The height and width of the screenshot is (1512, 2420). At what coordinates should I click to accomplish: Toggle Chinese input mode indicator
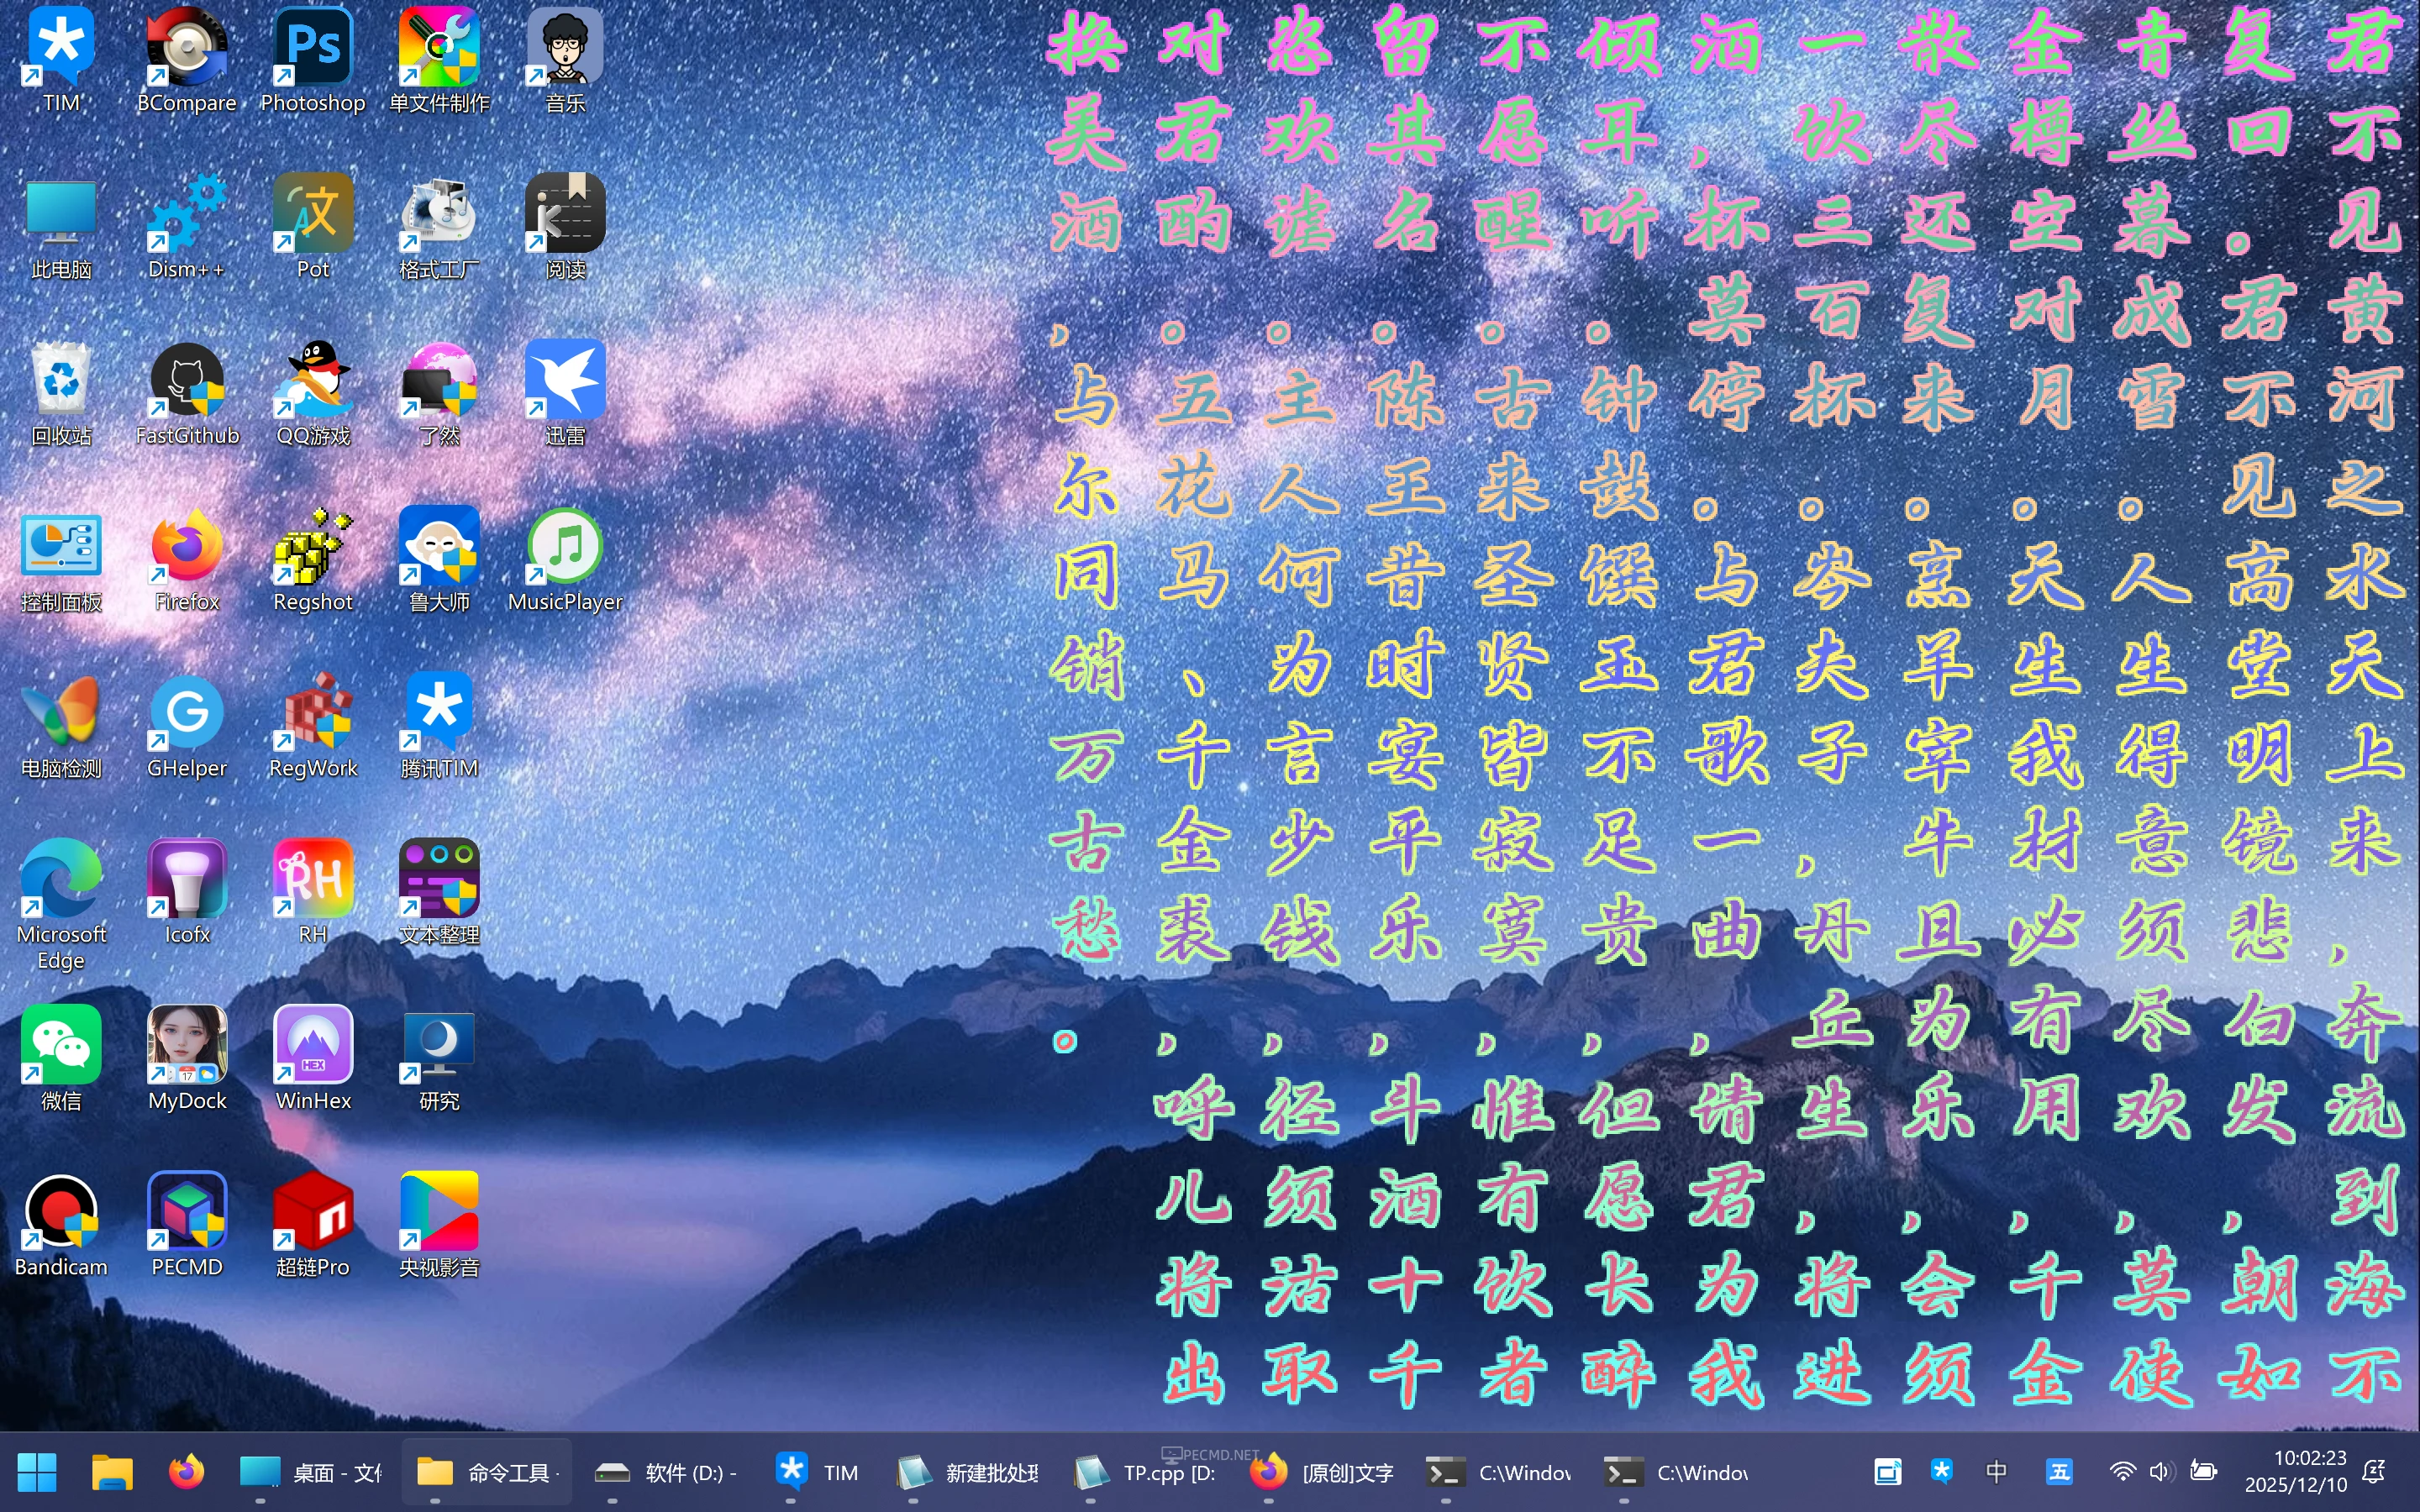[1996, 1472]
